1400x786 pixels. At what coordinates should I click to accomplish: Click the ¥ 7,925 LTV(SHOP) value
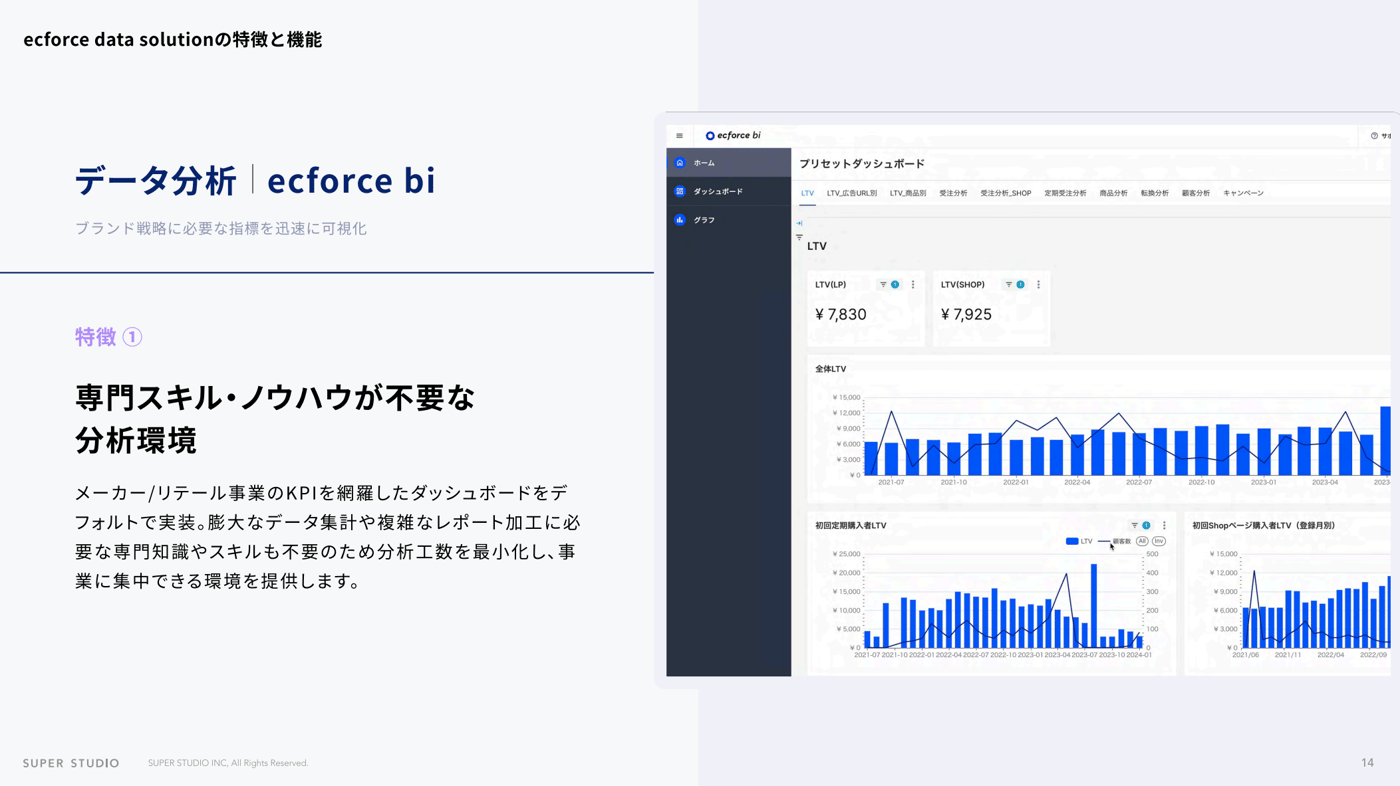click(x=966, y=315)
